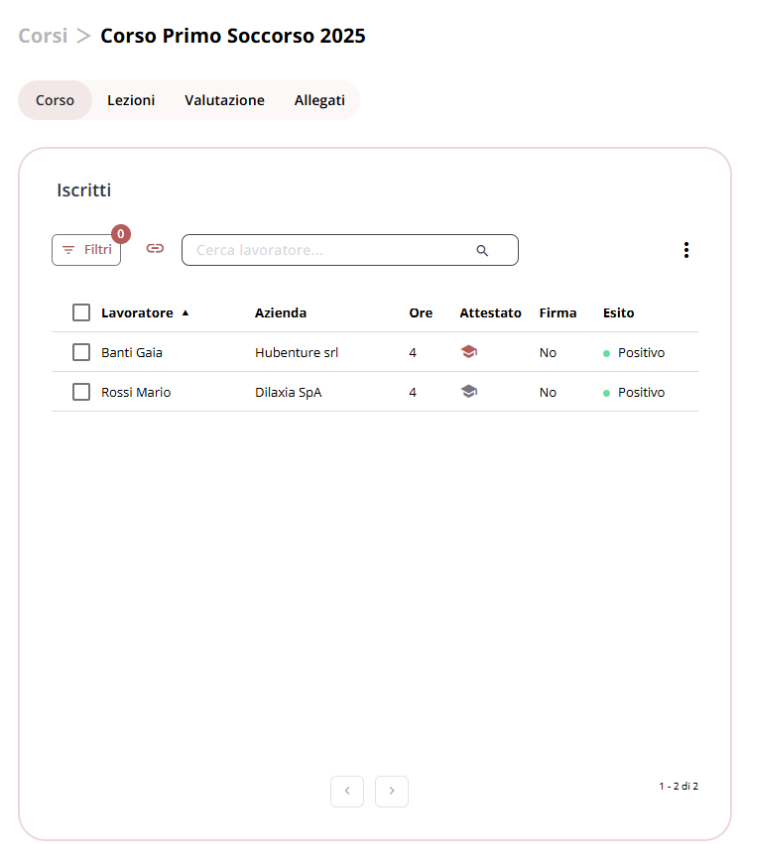Sort by the Azienda column header

(281, 313)
